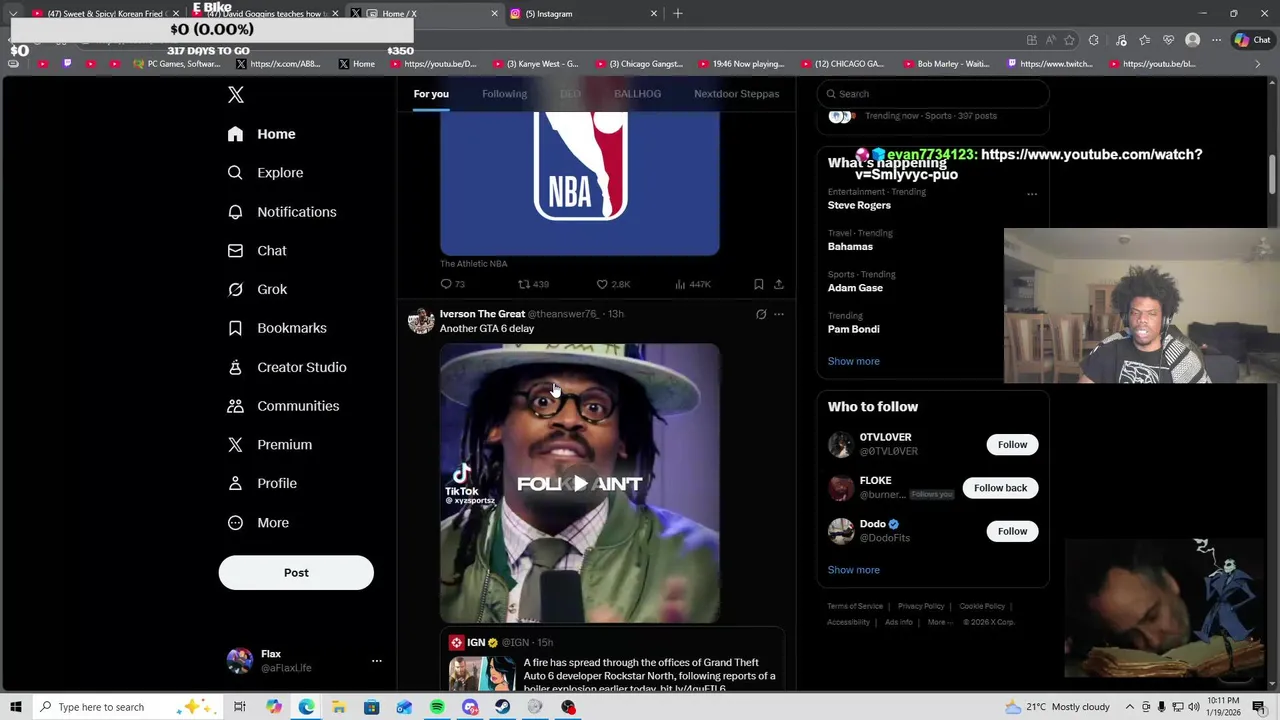Screen dimensions: 1280x720
Task: Open the Privacy Policy link
Action: (x=921, y=606)
